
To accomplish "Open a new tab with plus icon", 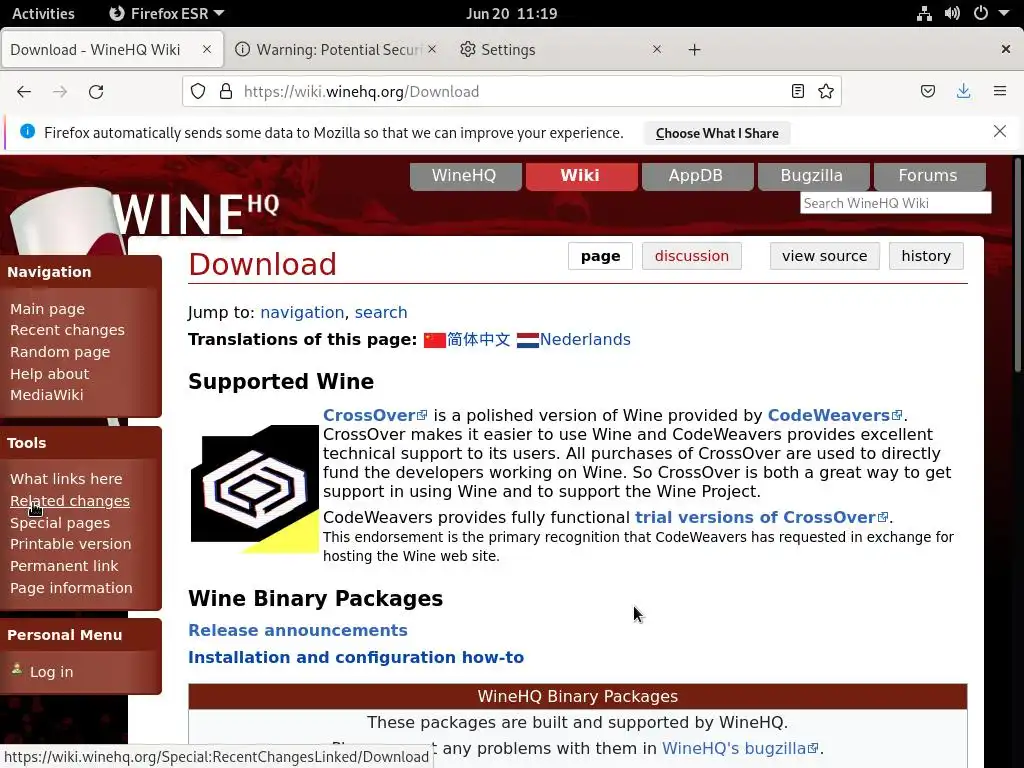I will 694,50.
